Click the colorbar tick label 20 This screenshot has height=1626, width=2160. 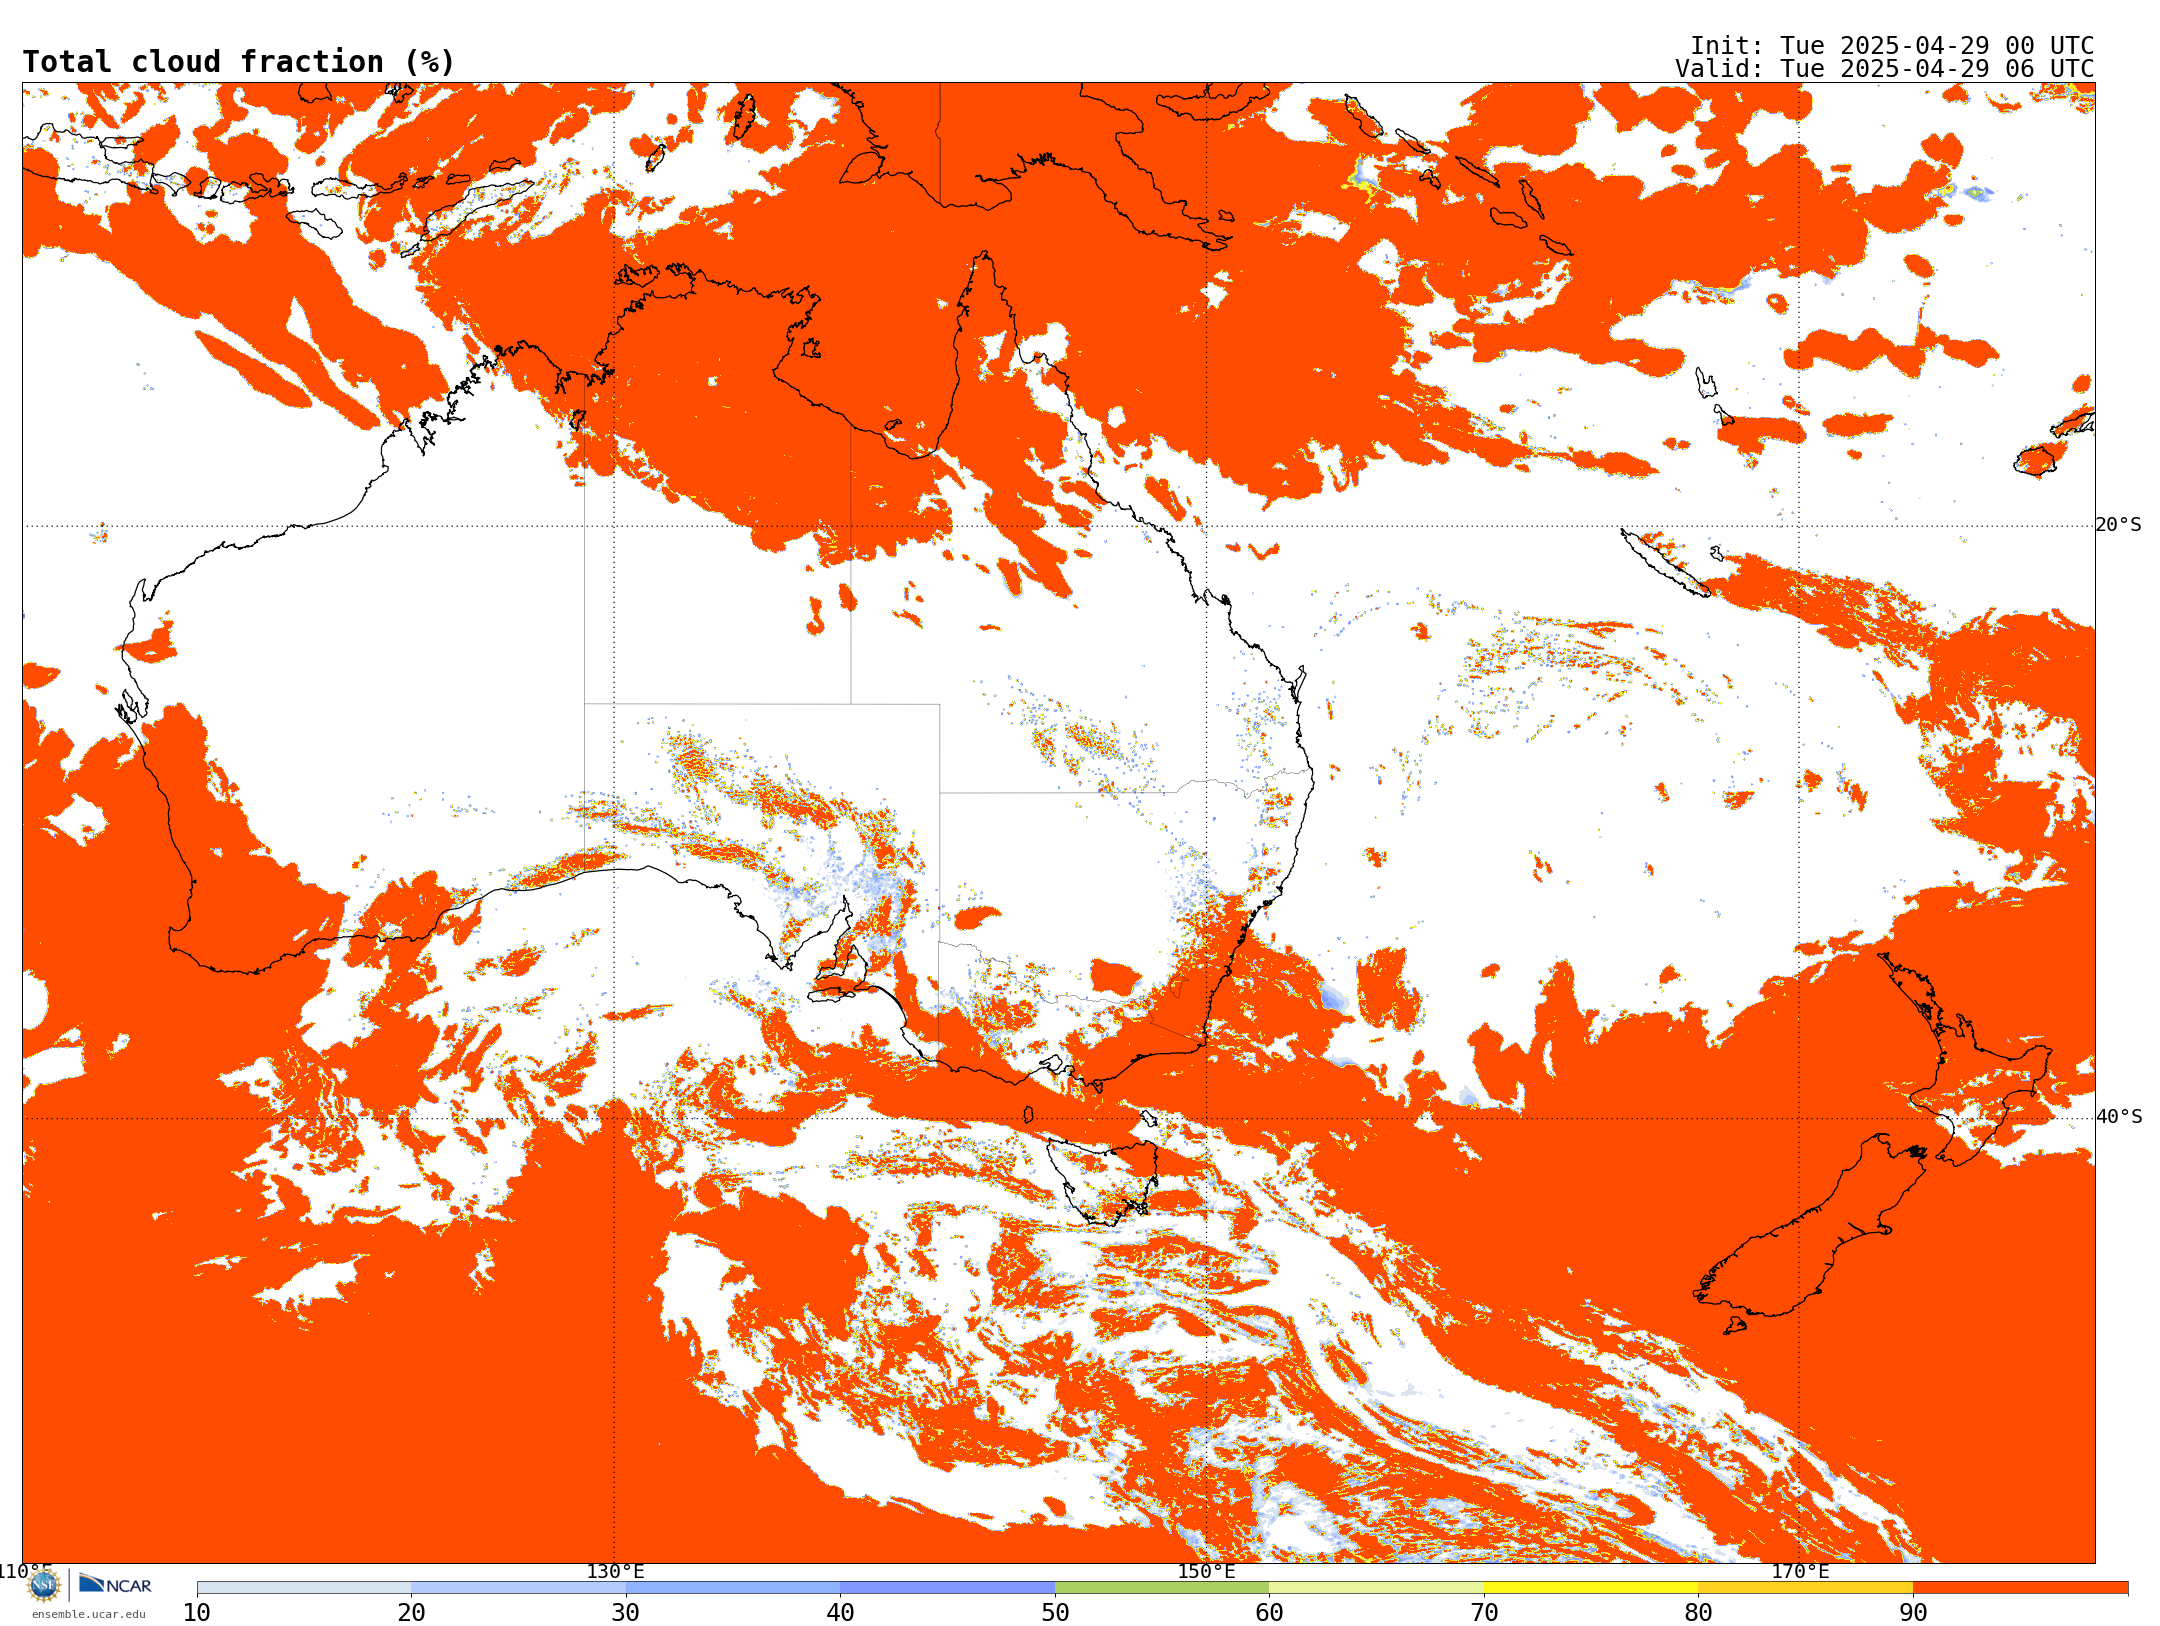[411, 1613]
